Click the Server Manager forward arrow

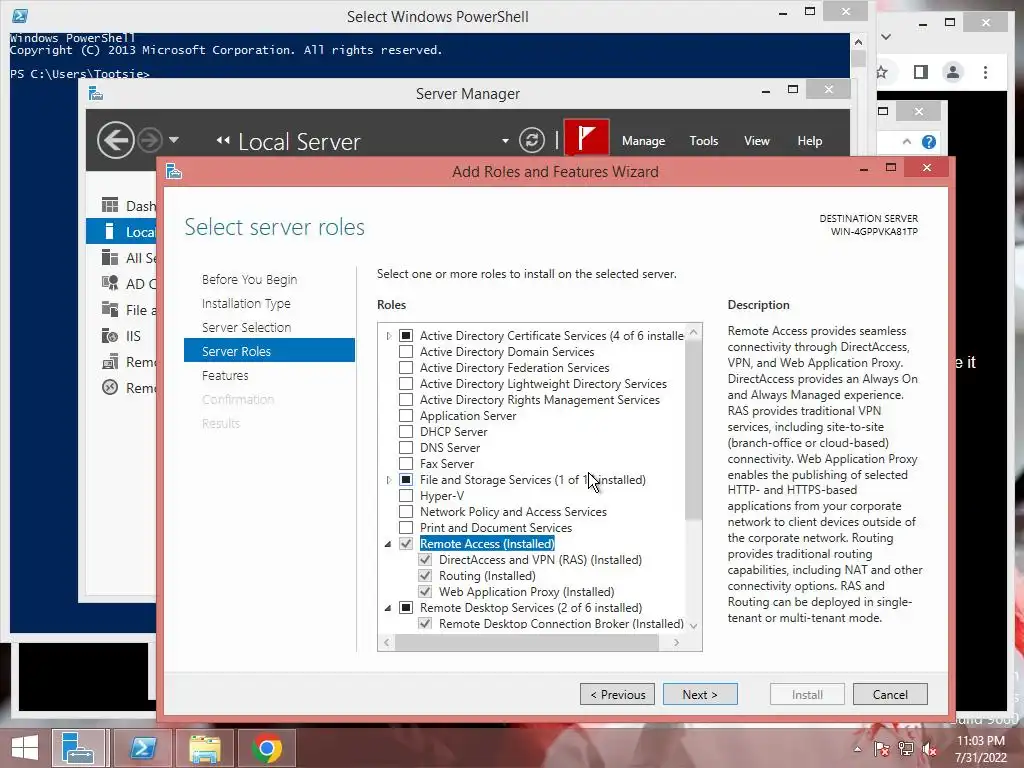150,140
